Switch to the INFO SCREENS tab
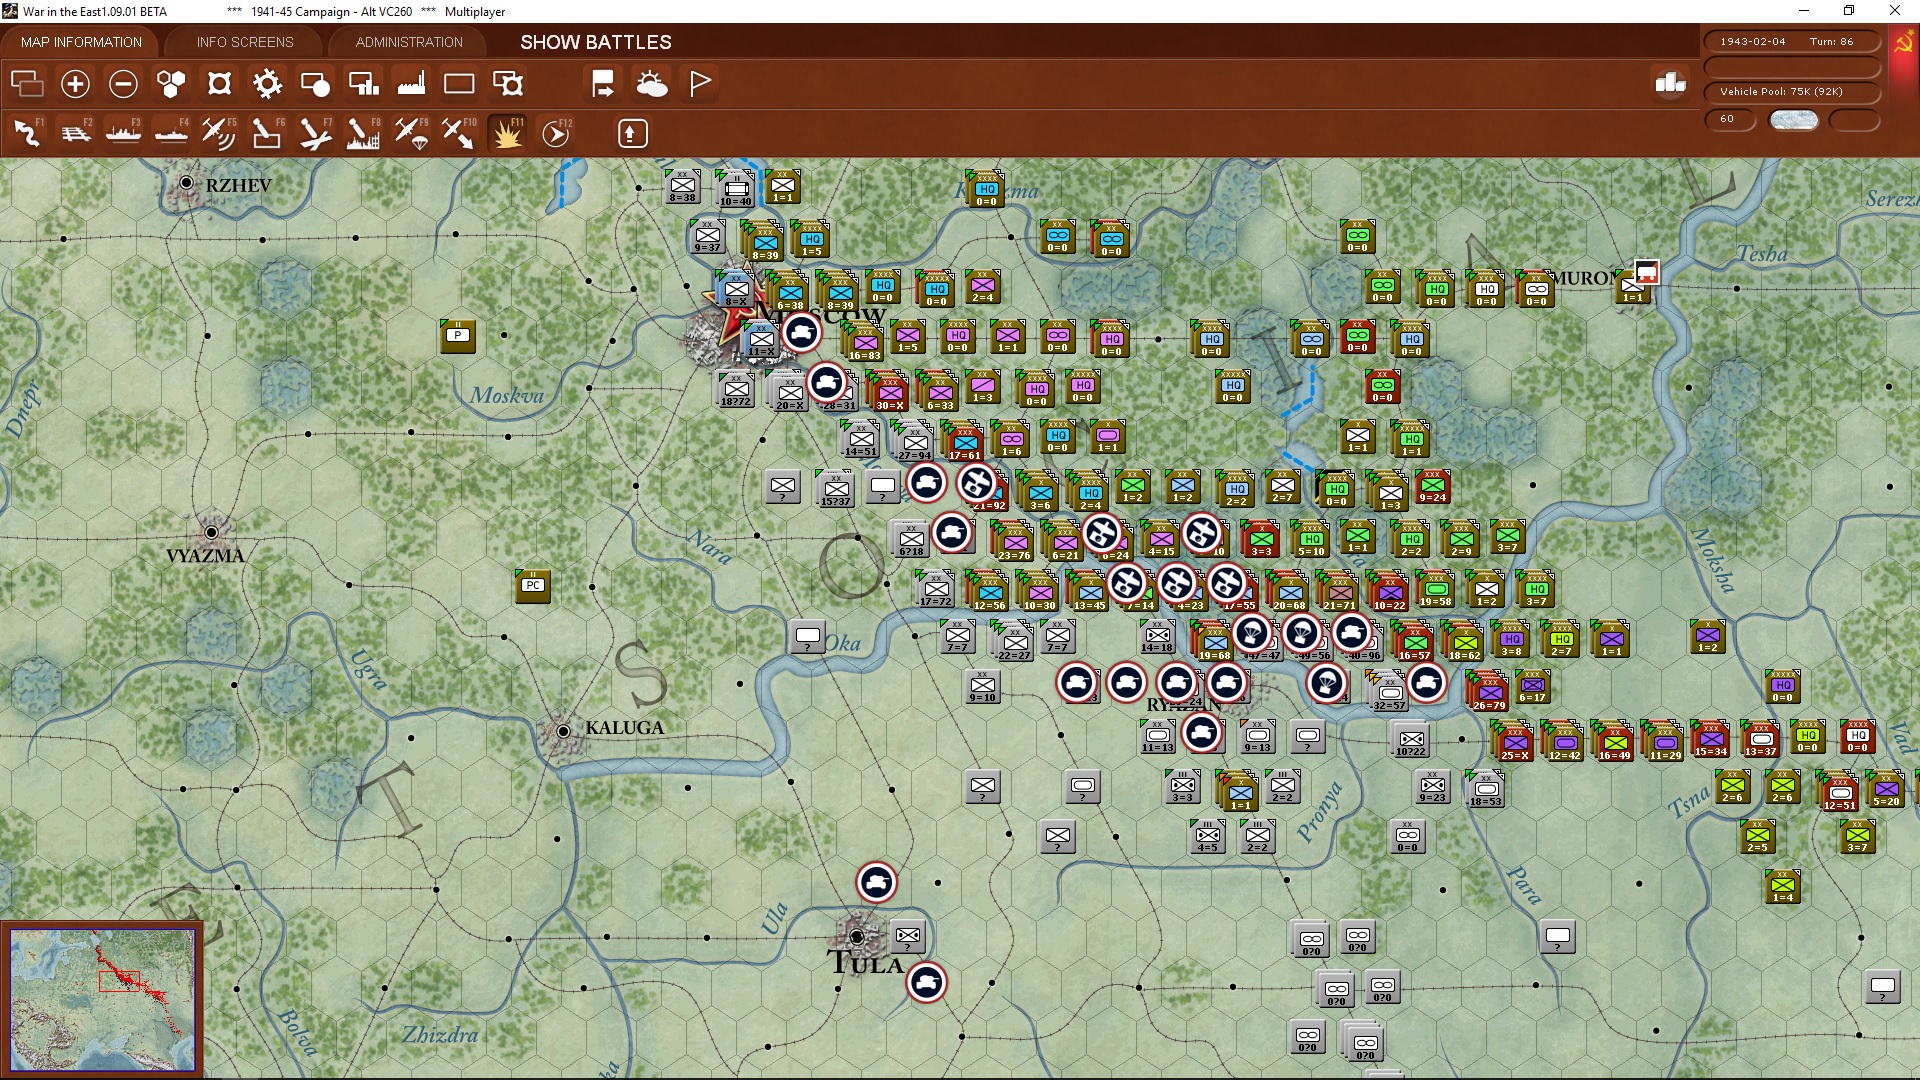 244,42
